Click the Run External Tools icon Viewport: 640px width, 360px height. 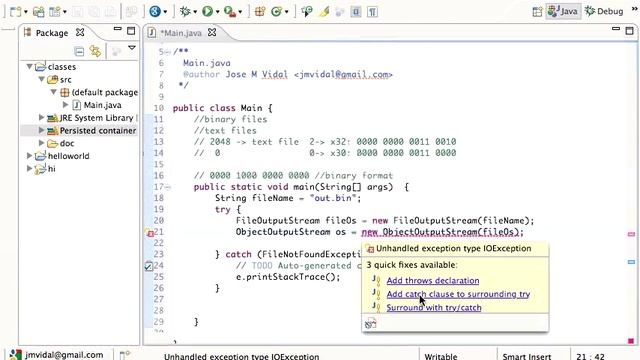point(230,12)
